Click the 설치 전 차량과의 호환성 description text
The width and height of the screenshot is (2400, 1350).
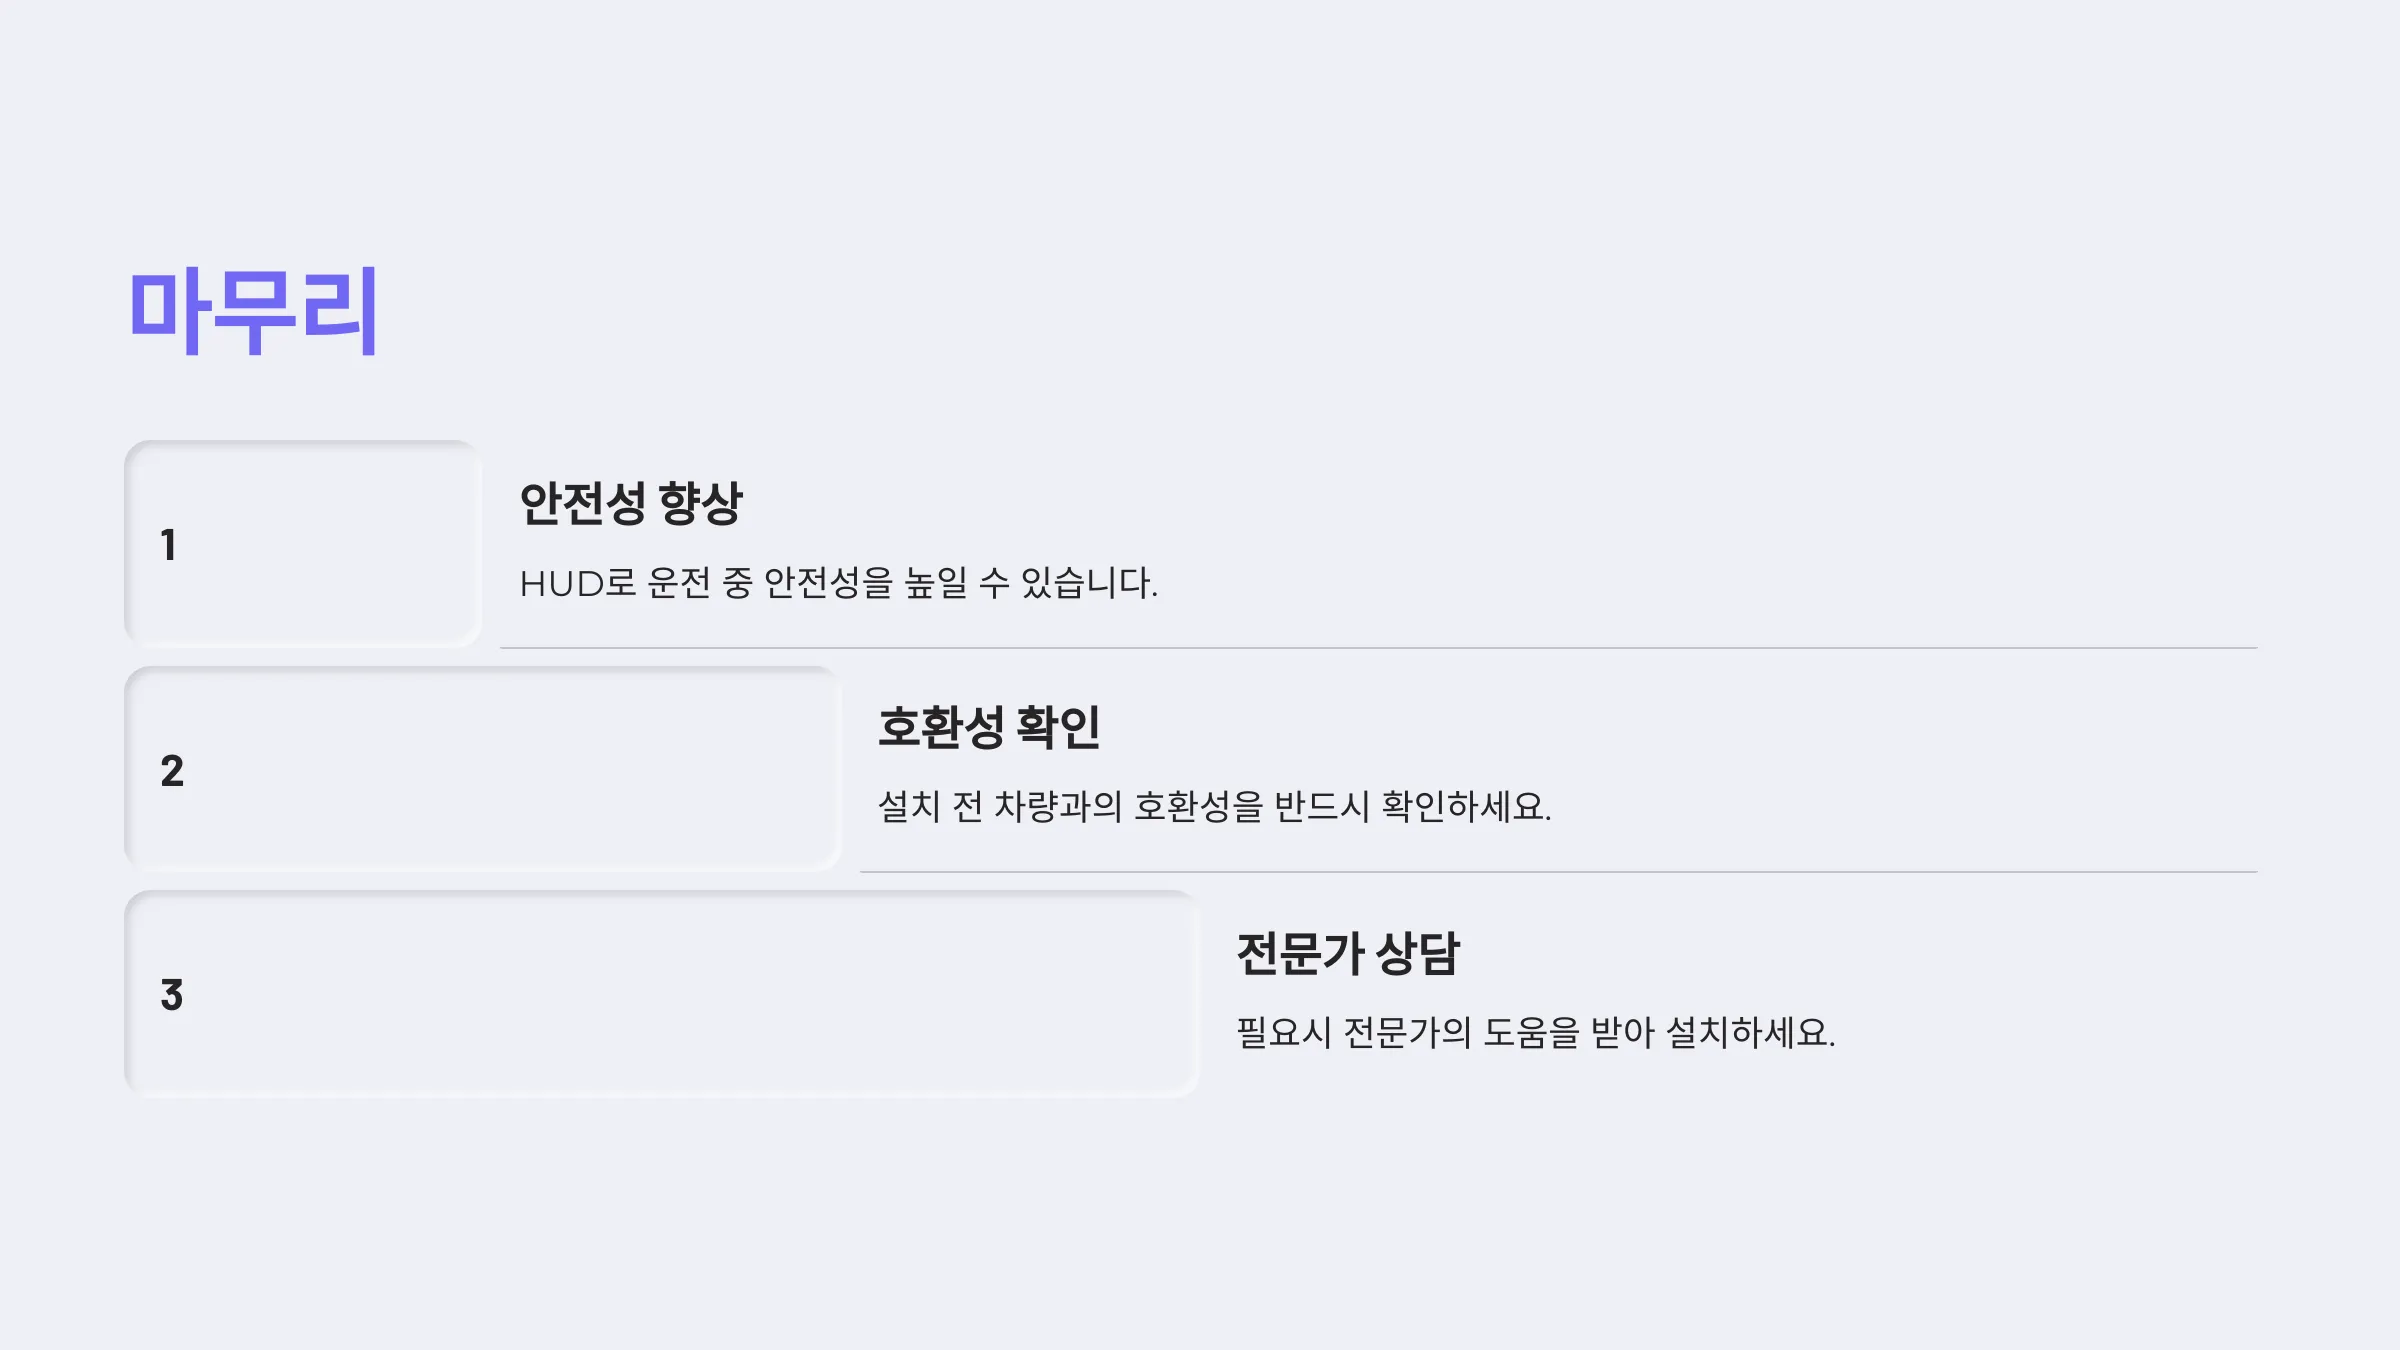click(x=1214, y=806)
